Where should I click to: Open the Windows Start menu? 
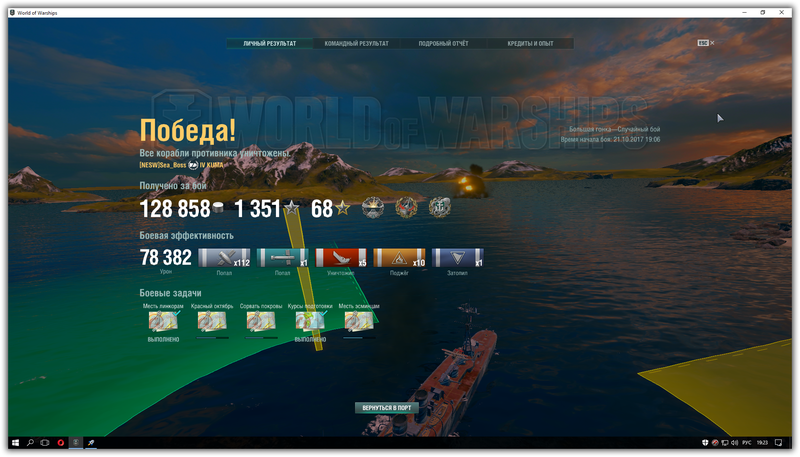point(15,443)
